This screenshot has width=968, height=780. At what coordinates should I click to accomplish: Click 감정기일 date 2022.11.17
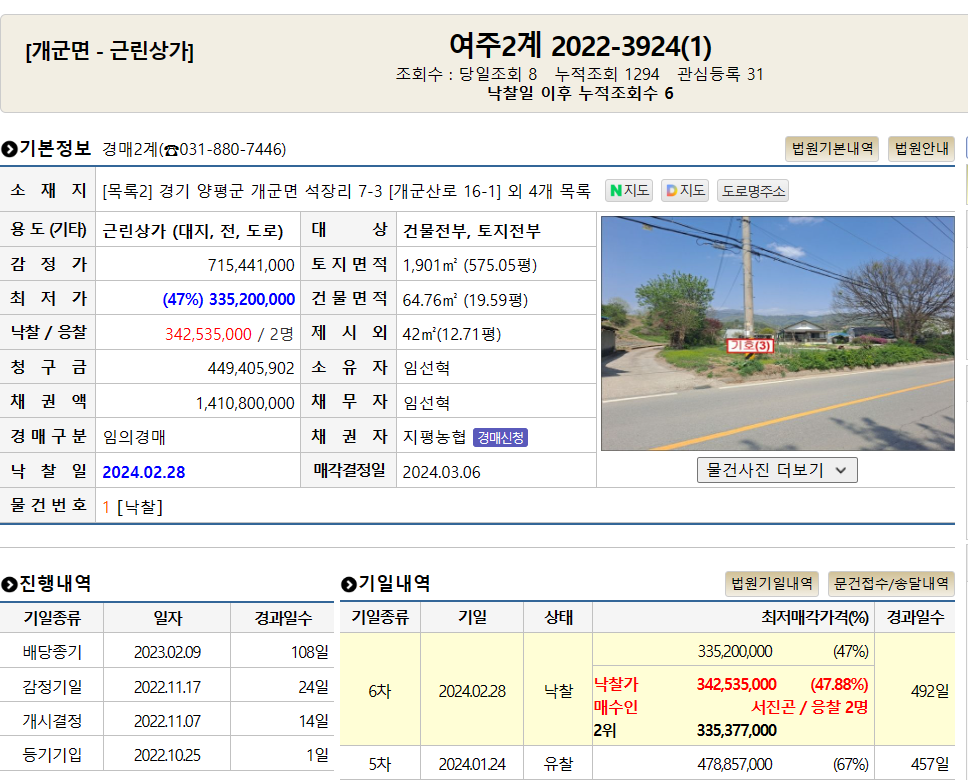(x=167, y=687)
